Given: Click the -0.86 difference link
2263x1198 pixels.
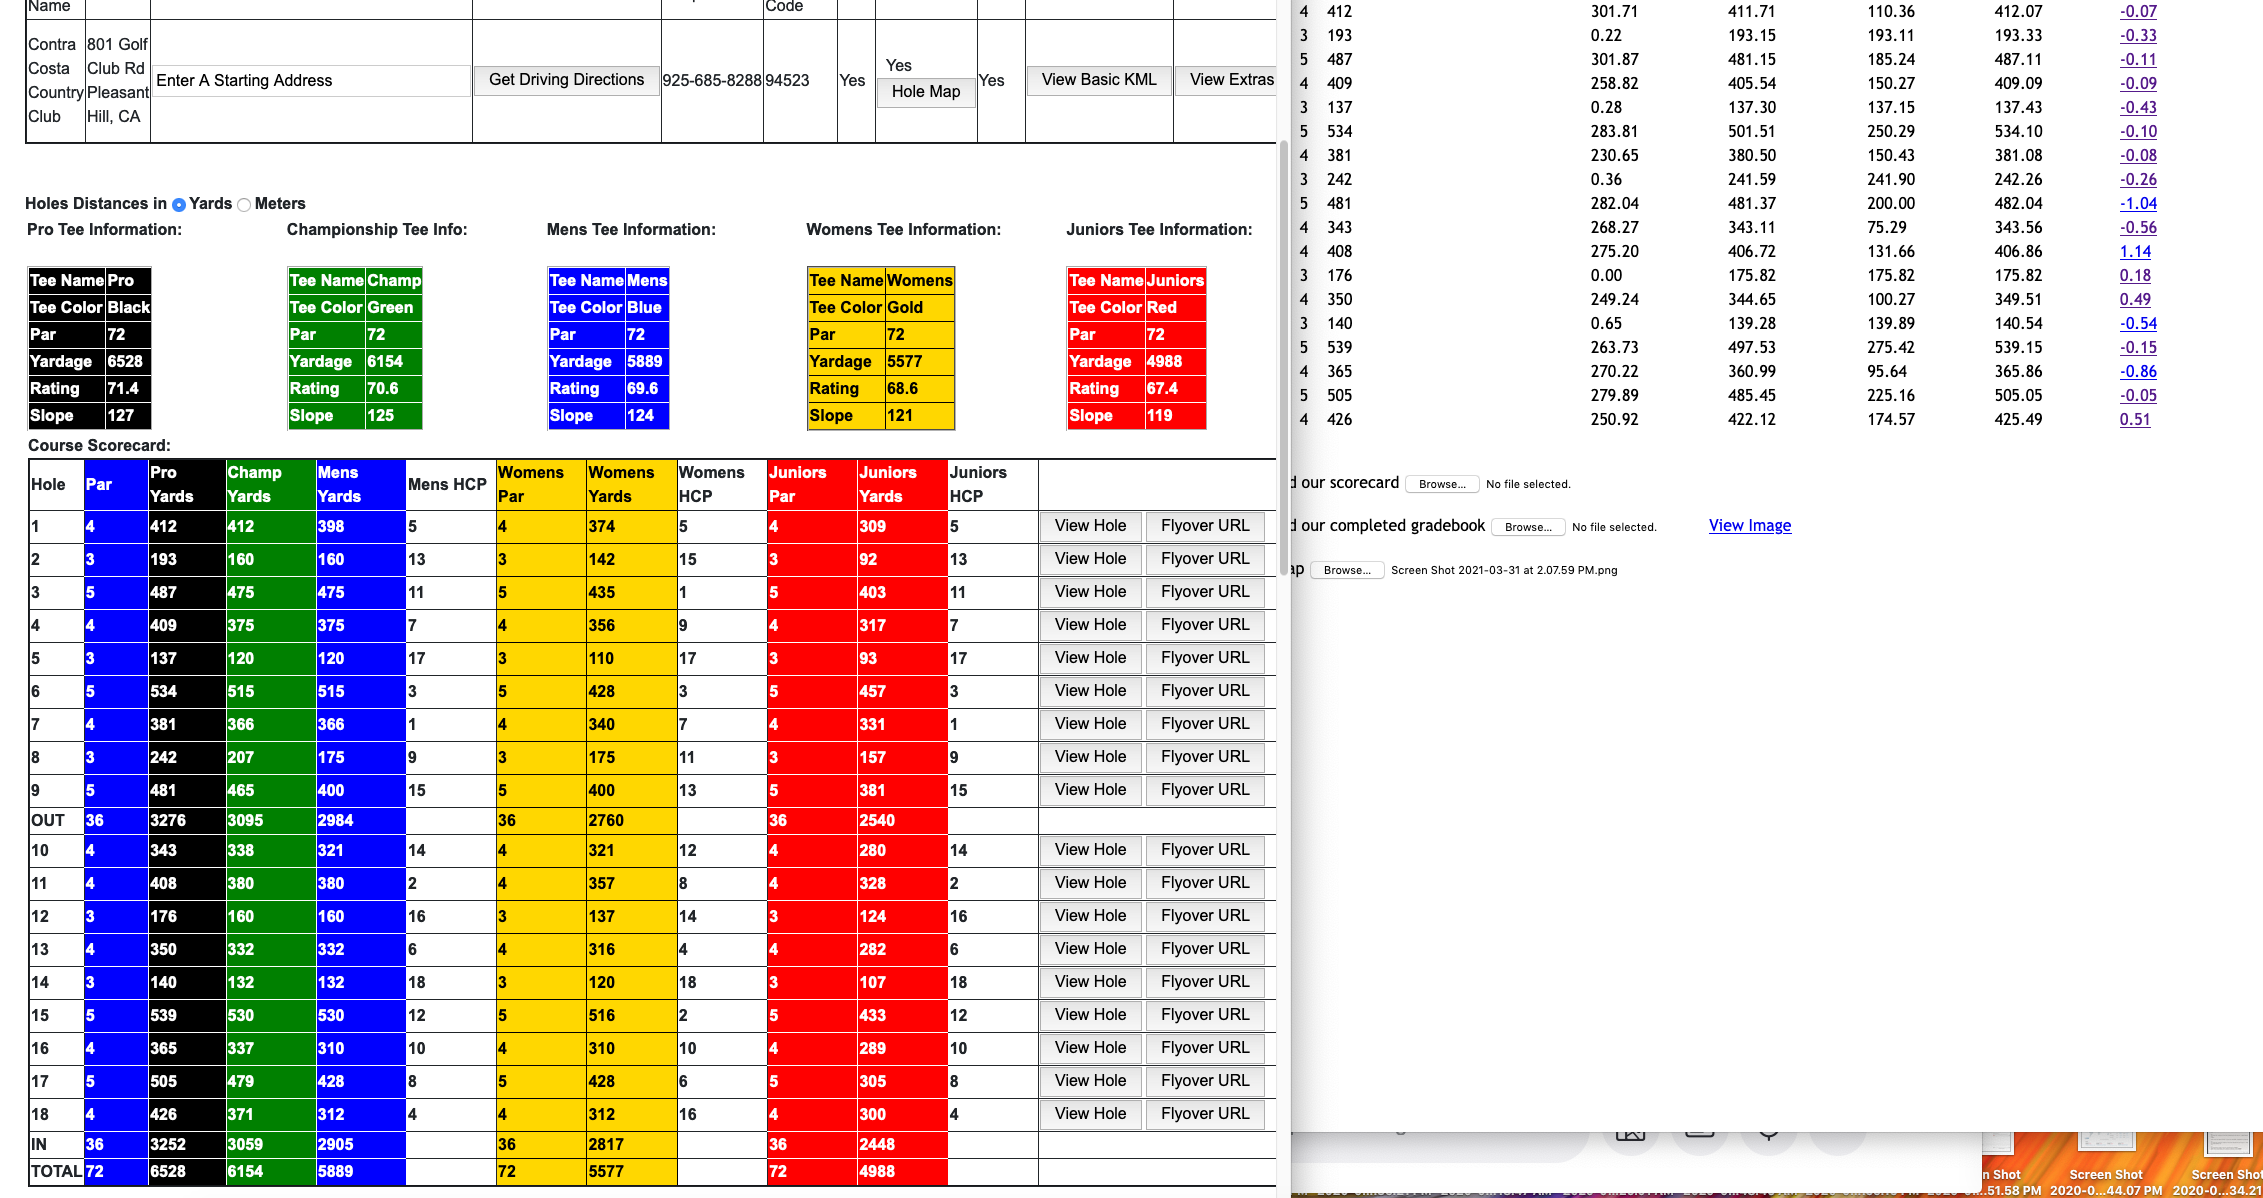Looking at the screenshot, I should click(x=2138, y=372).
